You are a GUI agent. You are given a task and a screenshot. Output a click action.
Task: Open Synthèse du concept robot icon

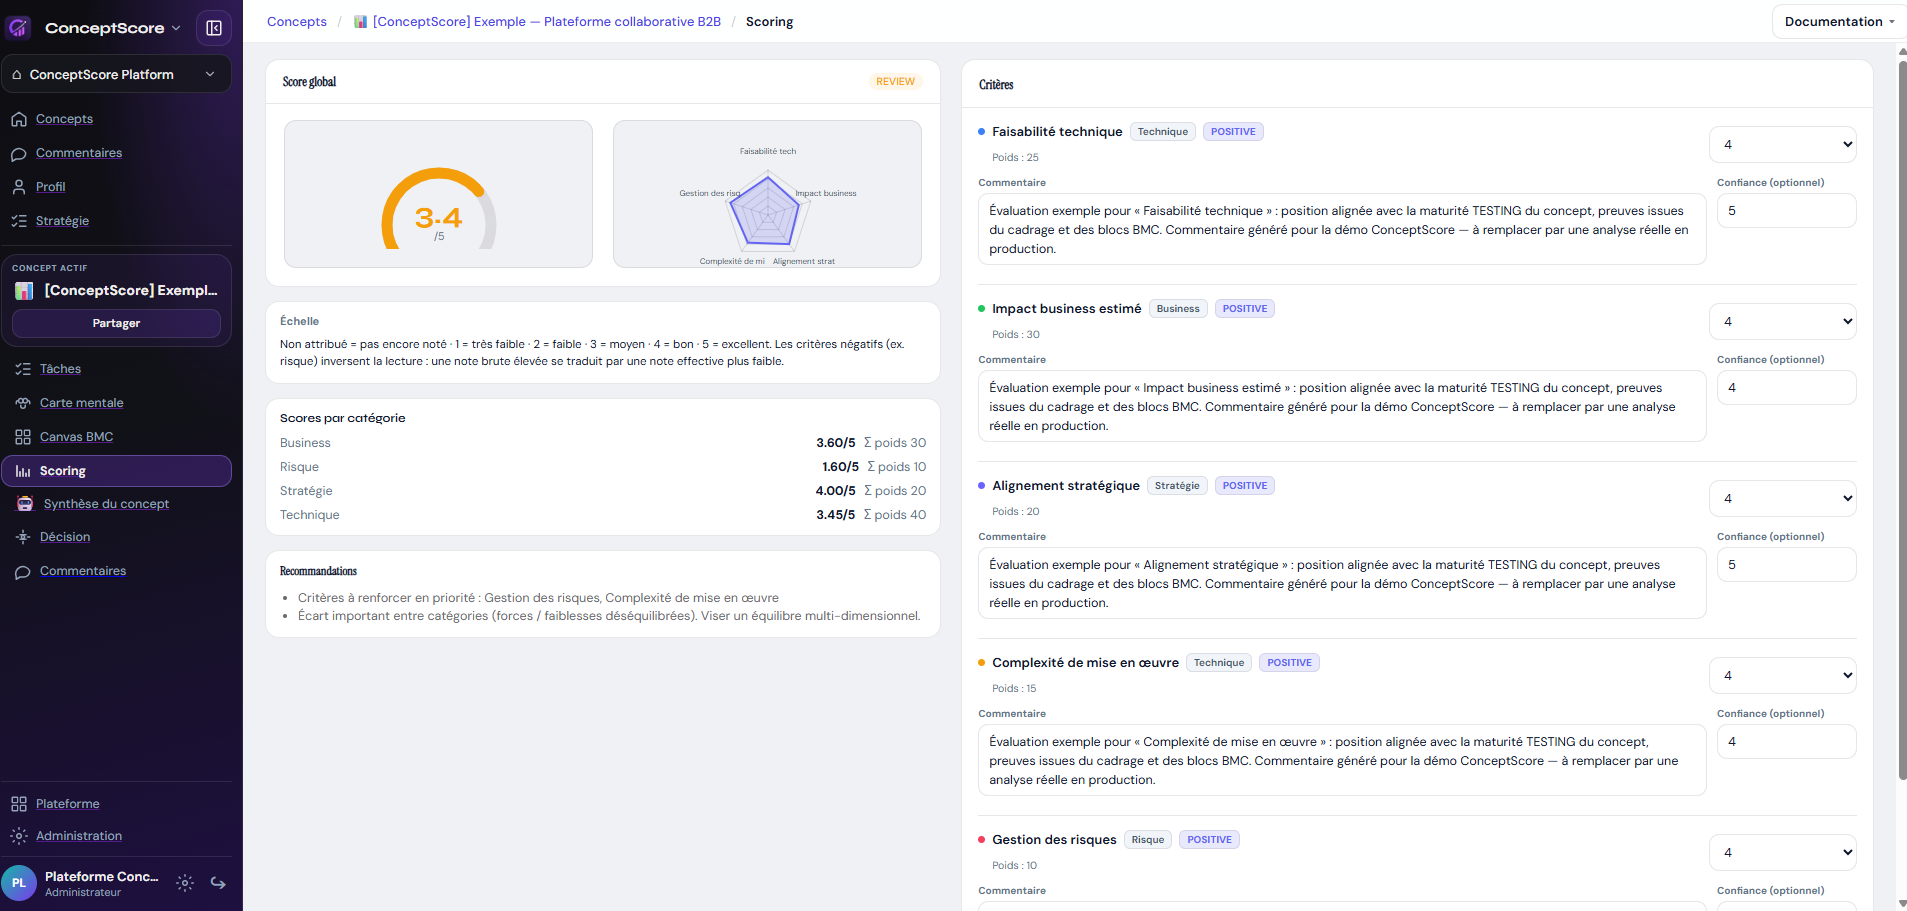coord(22,504)
